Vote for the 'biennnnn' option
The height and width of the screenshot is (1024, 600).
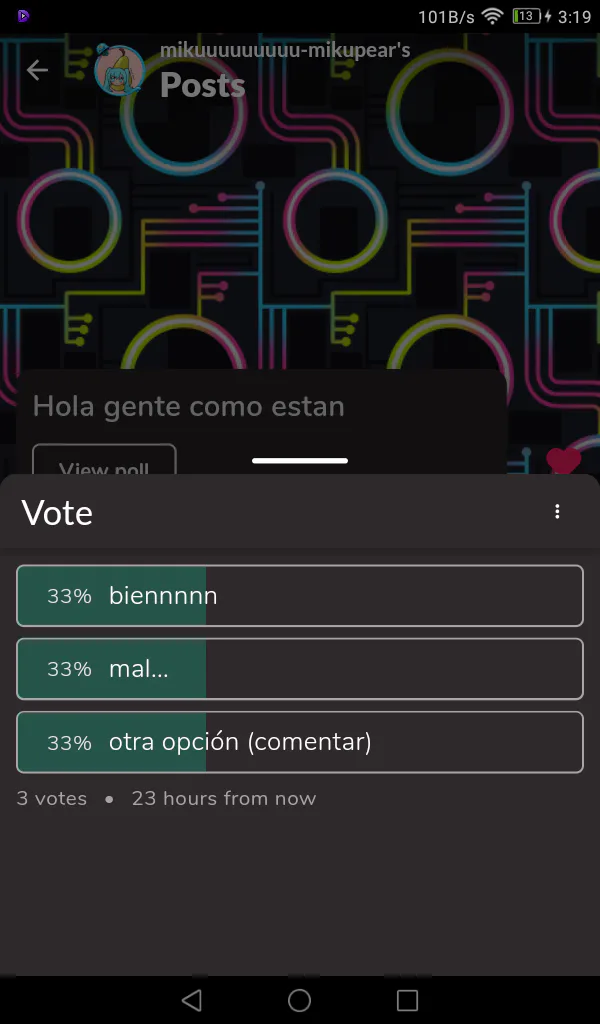coord(300,596)
